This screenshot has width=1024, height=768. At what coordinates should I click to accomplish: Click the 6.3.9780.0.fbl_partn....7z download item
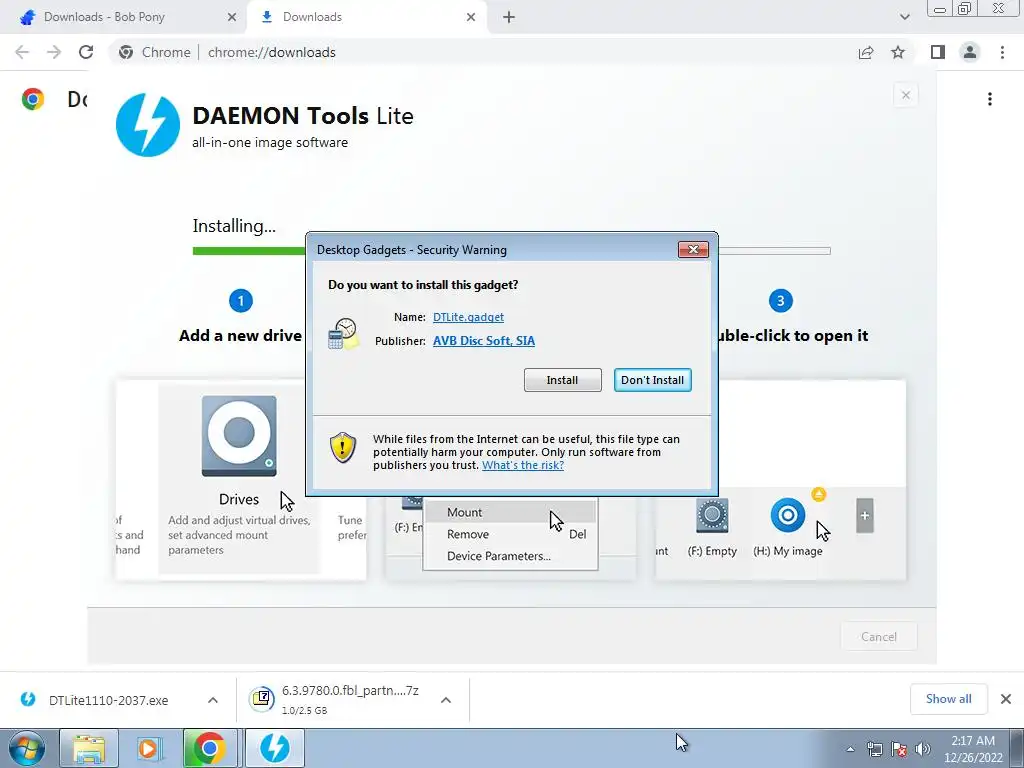340,700
